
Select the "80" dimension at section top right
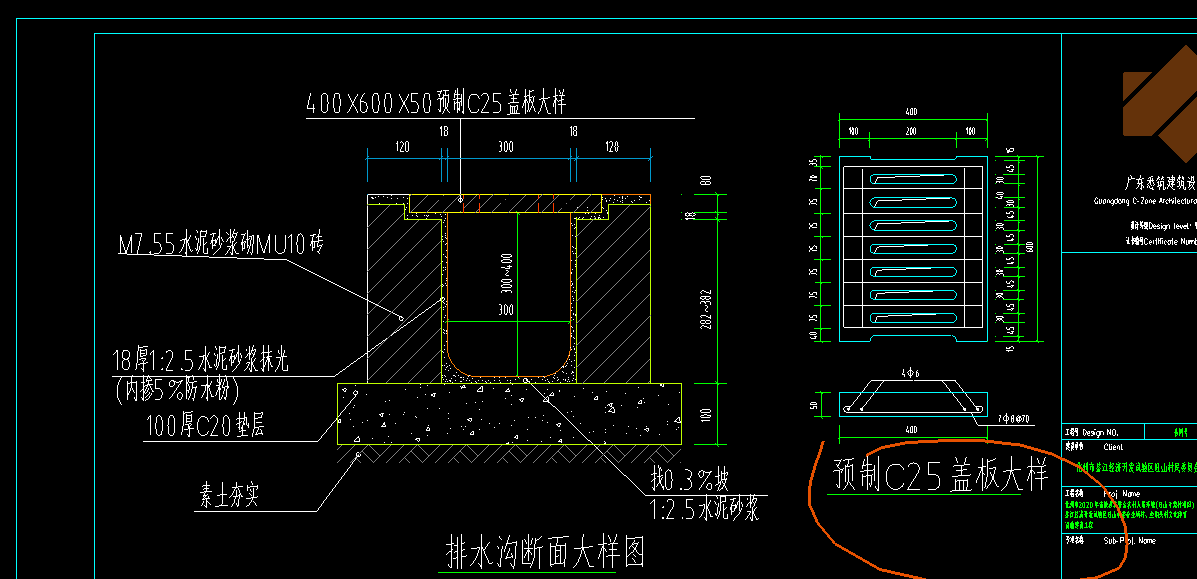(706, 180)
